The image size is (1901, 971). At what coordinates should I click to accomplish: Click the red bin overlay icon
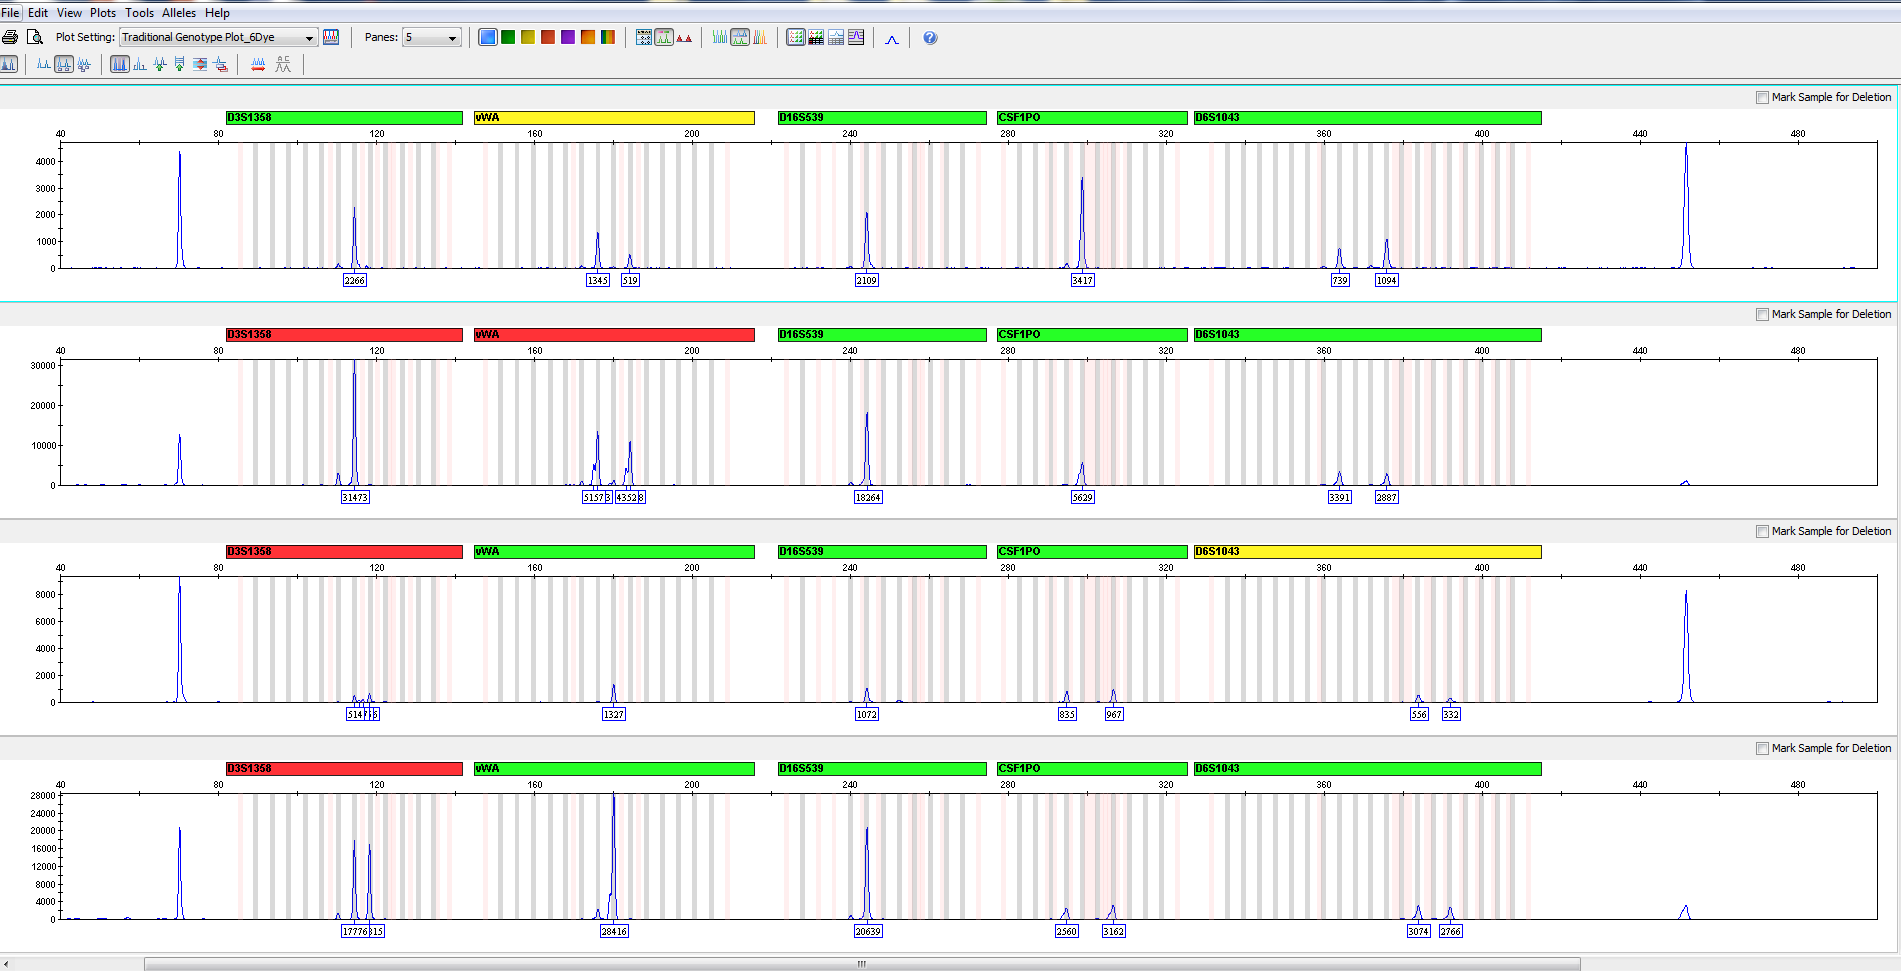coord(220,64)
